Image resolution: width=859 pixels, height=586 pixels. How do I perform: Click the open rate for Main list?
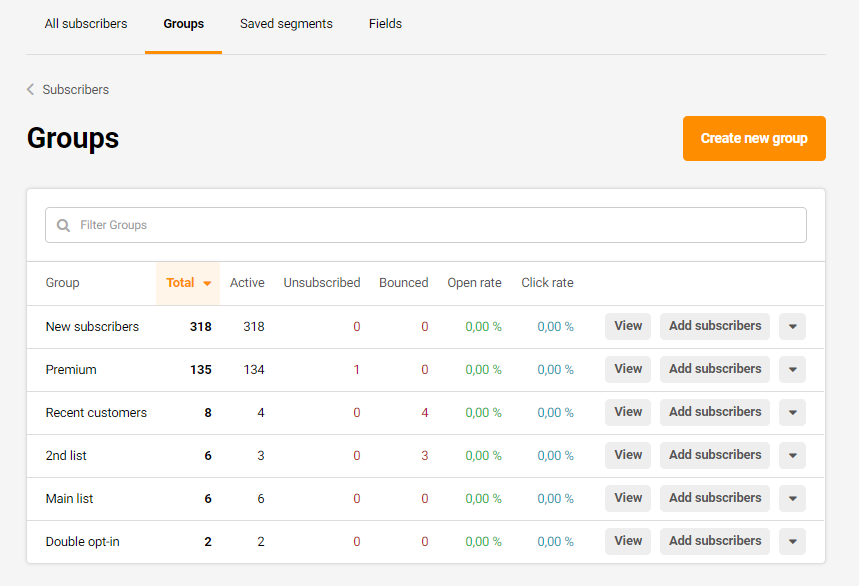coord(483,498)
